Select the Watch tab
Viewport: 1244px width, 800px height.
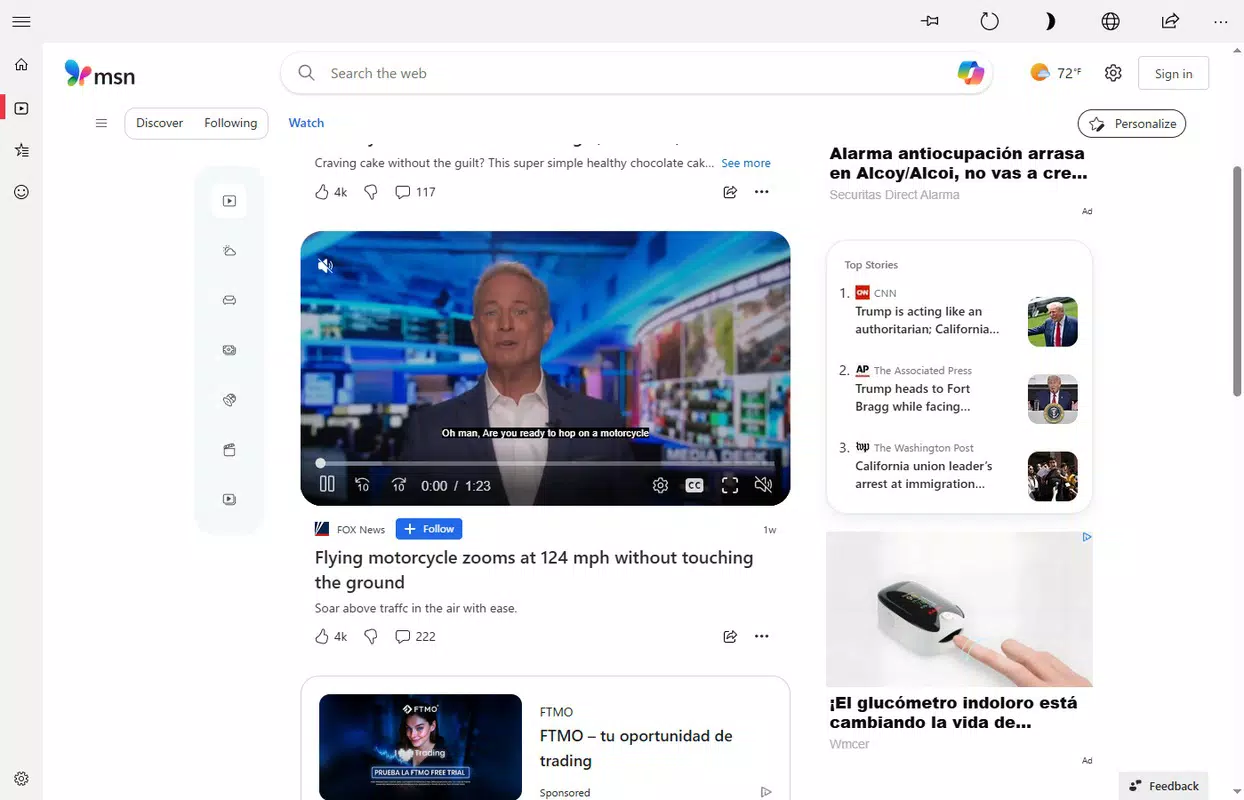(306, 123)
